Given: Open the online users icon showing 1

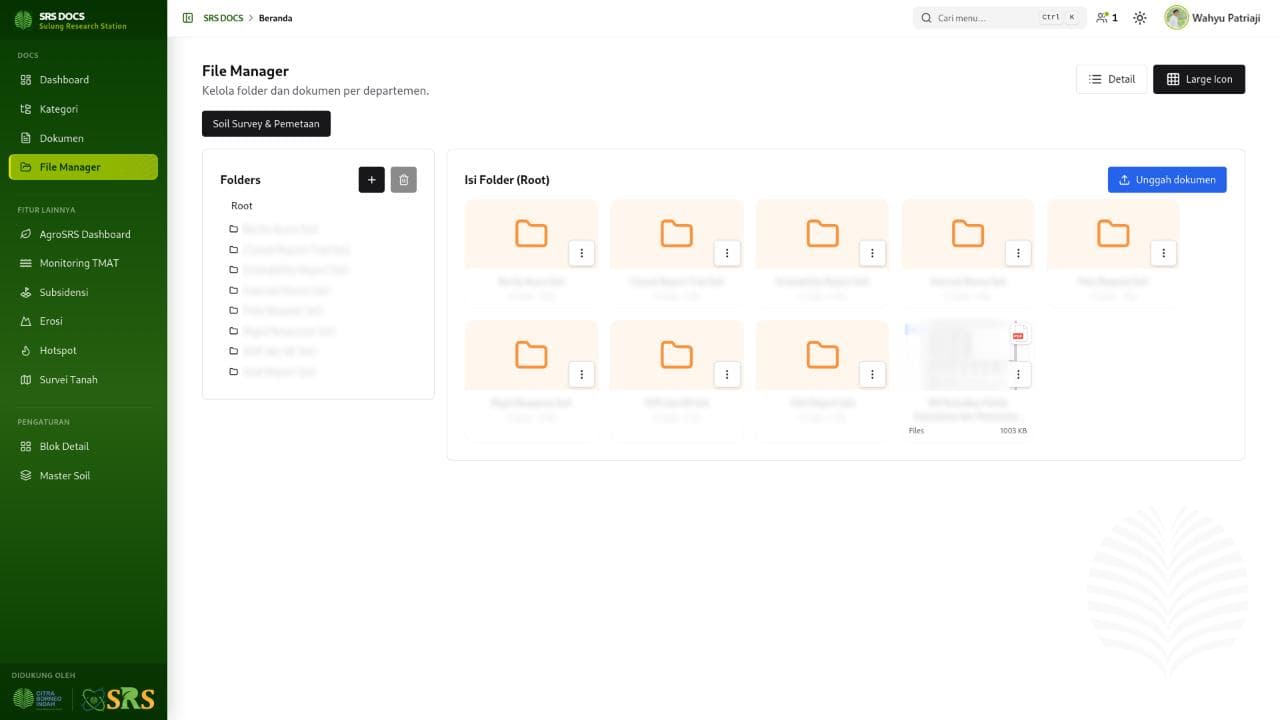Looking at the screenshot, I should pyautogui.click(x=1107, y=18).
